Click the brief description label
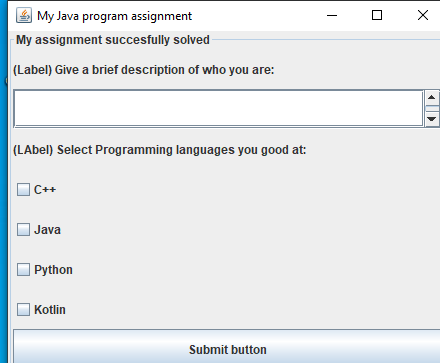The width and height of the screenshot is (440, 363). point(143,70)
